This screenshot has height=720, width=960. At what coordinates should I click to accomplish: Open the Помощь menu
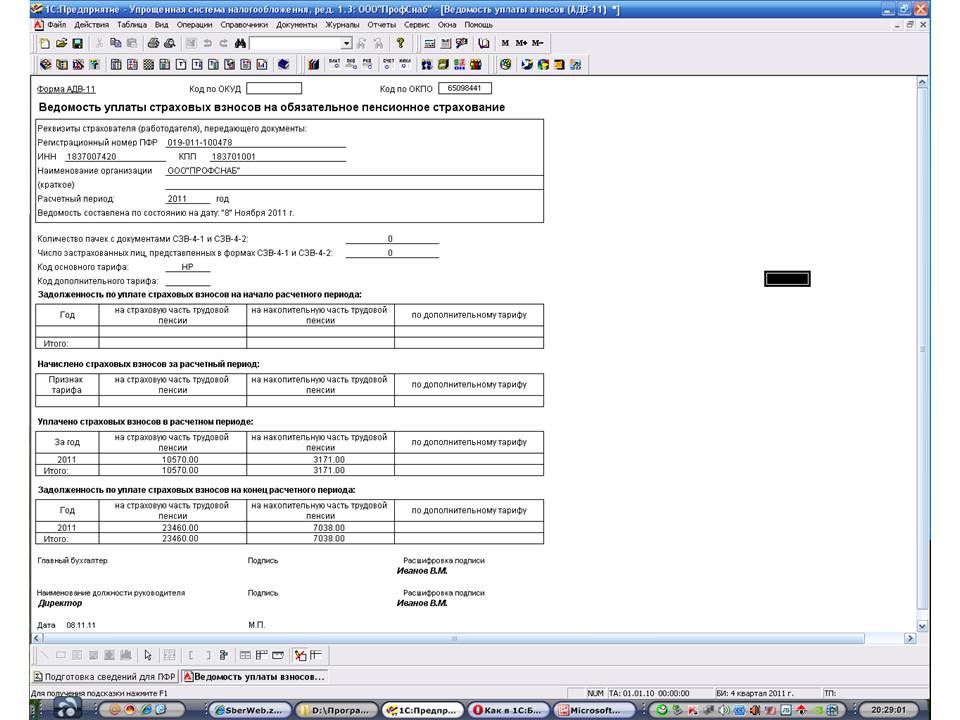(478, 25)
